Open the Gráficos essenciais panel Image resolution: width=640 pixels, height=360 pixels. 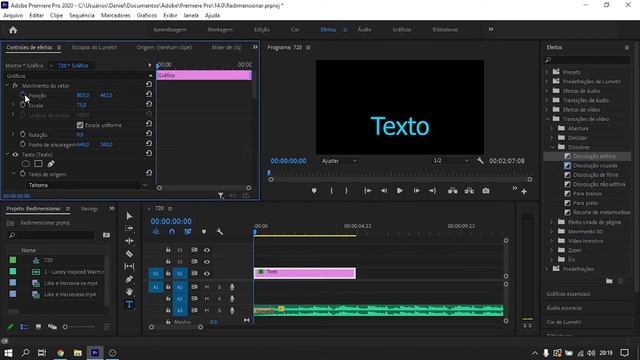pos(568,294)
